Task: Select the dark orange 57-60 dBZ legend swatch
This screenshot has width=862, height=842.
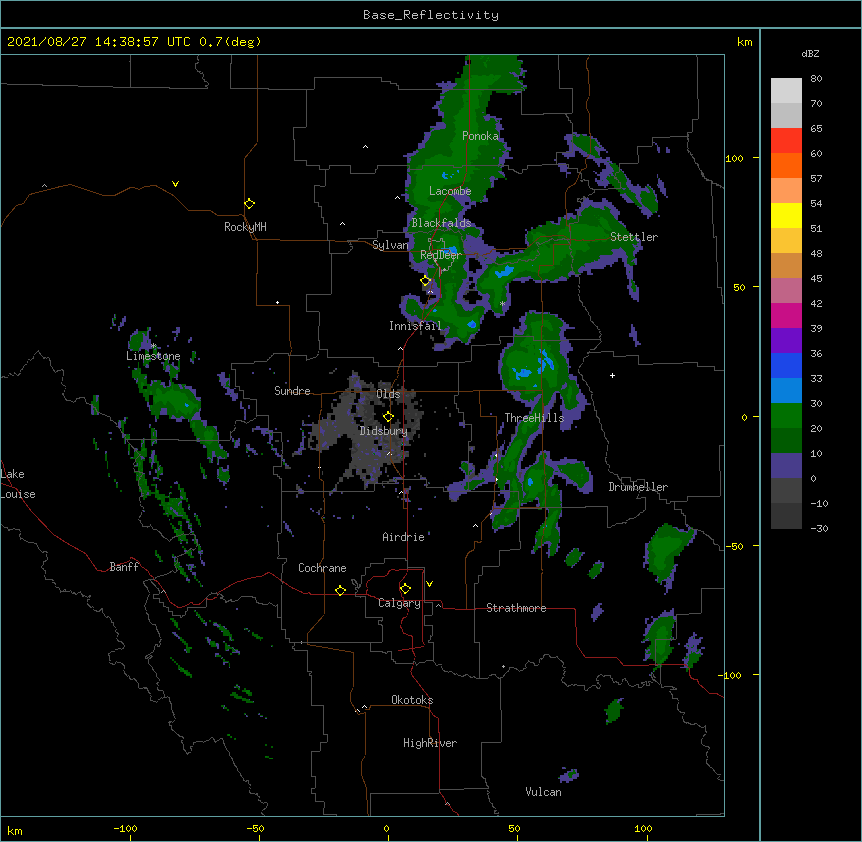Action: click(x=786, y=165)
